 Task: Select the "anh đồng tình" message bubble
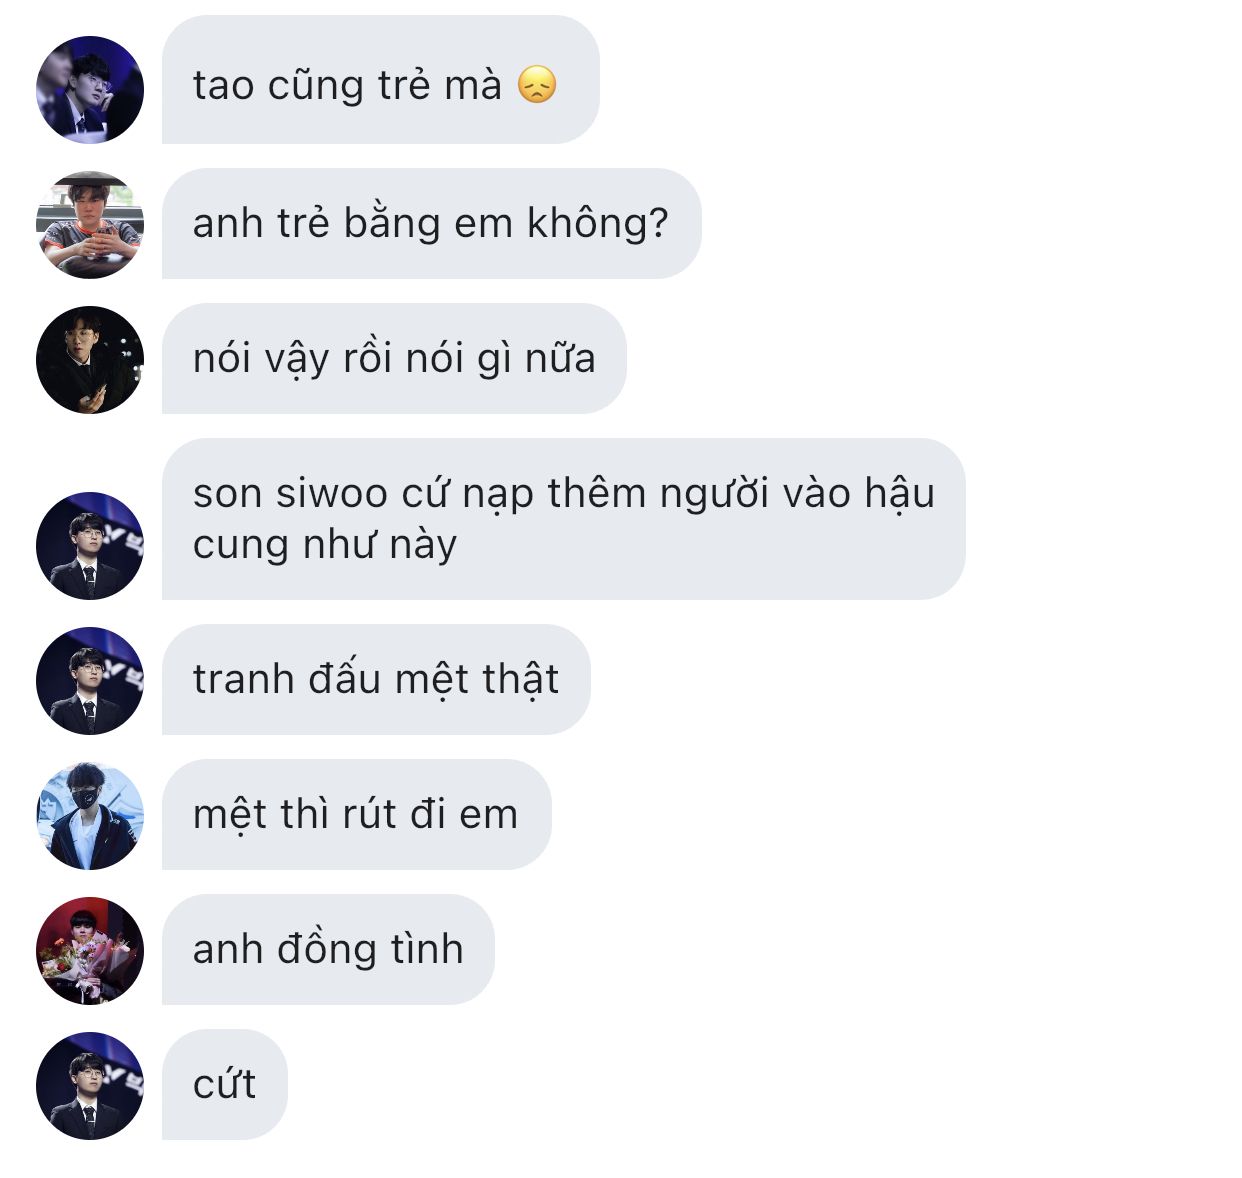click(328, 949)
